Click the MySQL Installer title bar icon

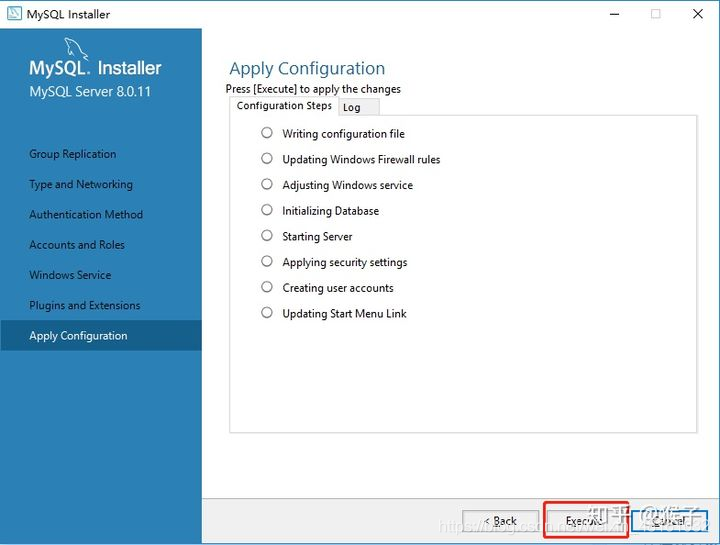coord(14,14)
